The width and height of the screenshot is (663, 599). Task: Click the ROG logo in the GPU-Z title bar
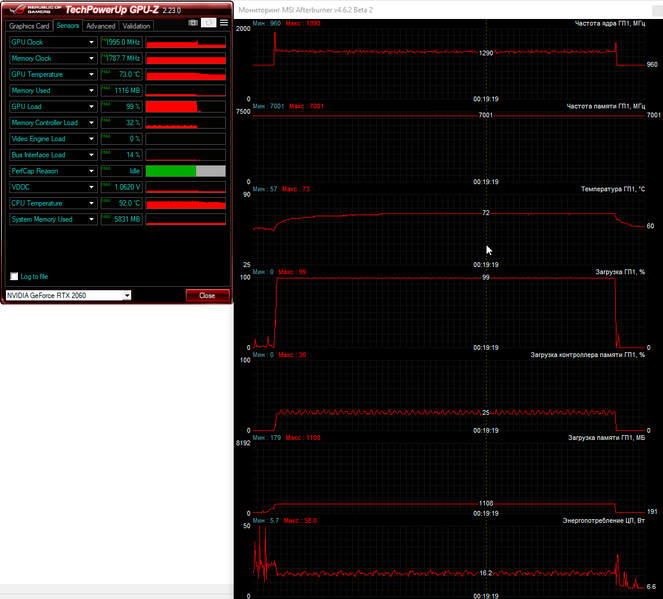tap(36, 9)
